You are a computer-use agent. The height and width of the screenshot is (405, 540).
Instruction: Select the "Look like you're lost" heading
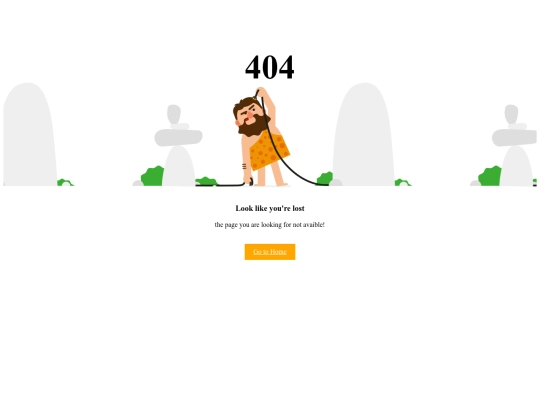click(x=270, y=208)
